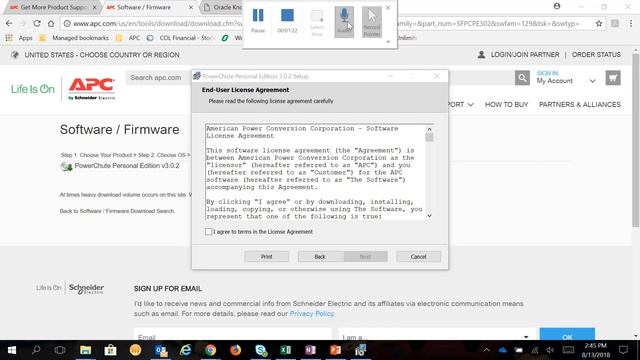Viewport: 640px width, 360px height.
Task: Open the Microsoft Store from the taskbar
Action: pos(110,350)
